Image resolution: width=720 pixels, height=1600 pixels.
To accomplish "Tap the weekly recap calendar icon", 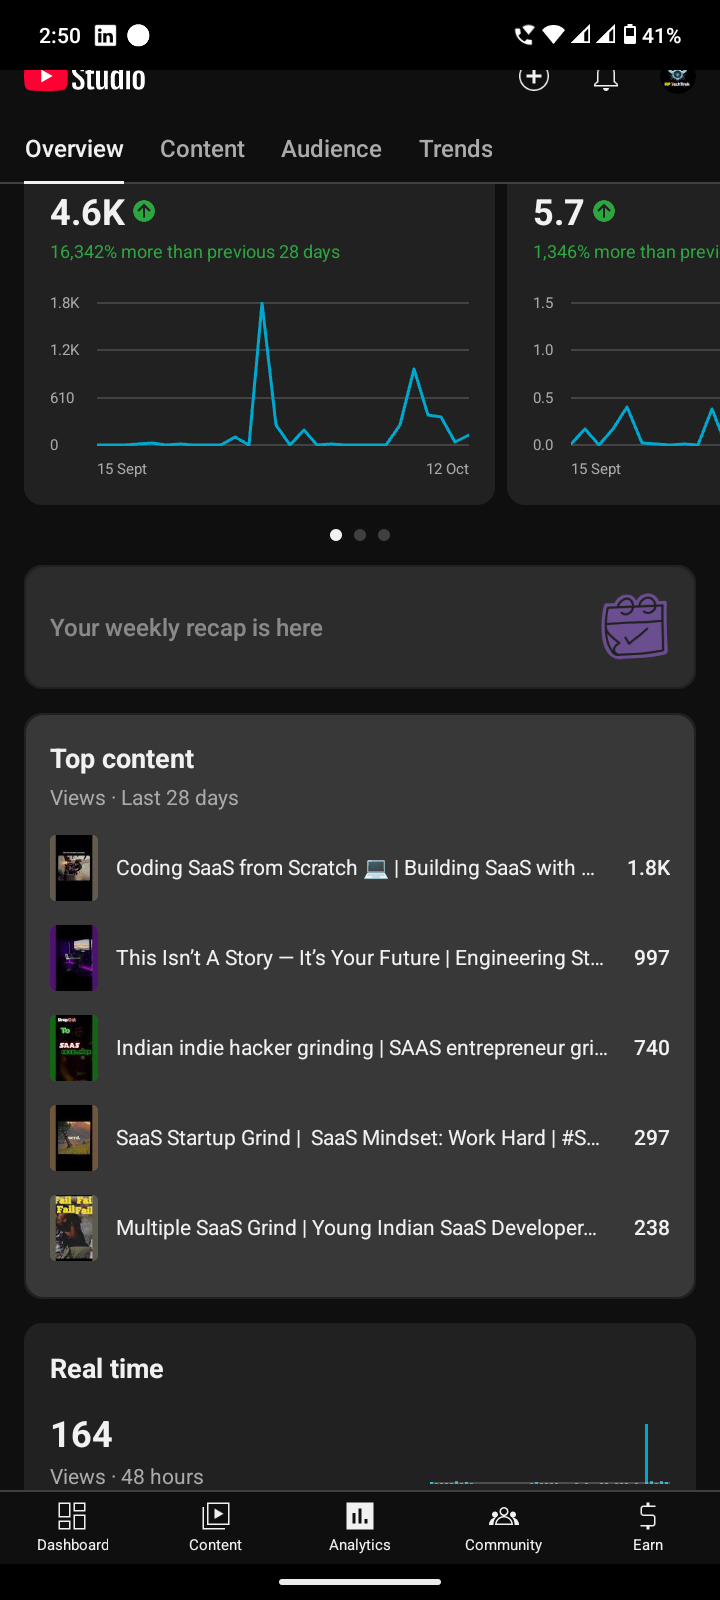I will pos(634,627).
